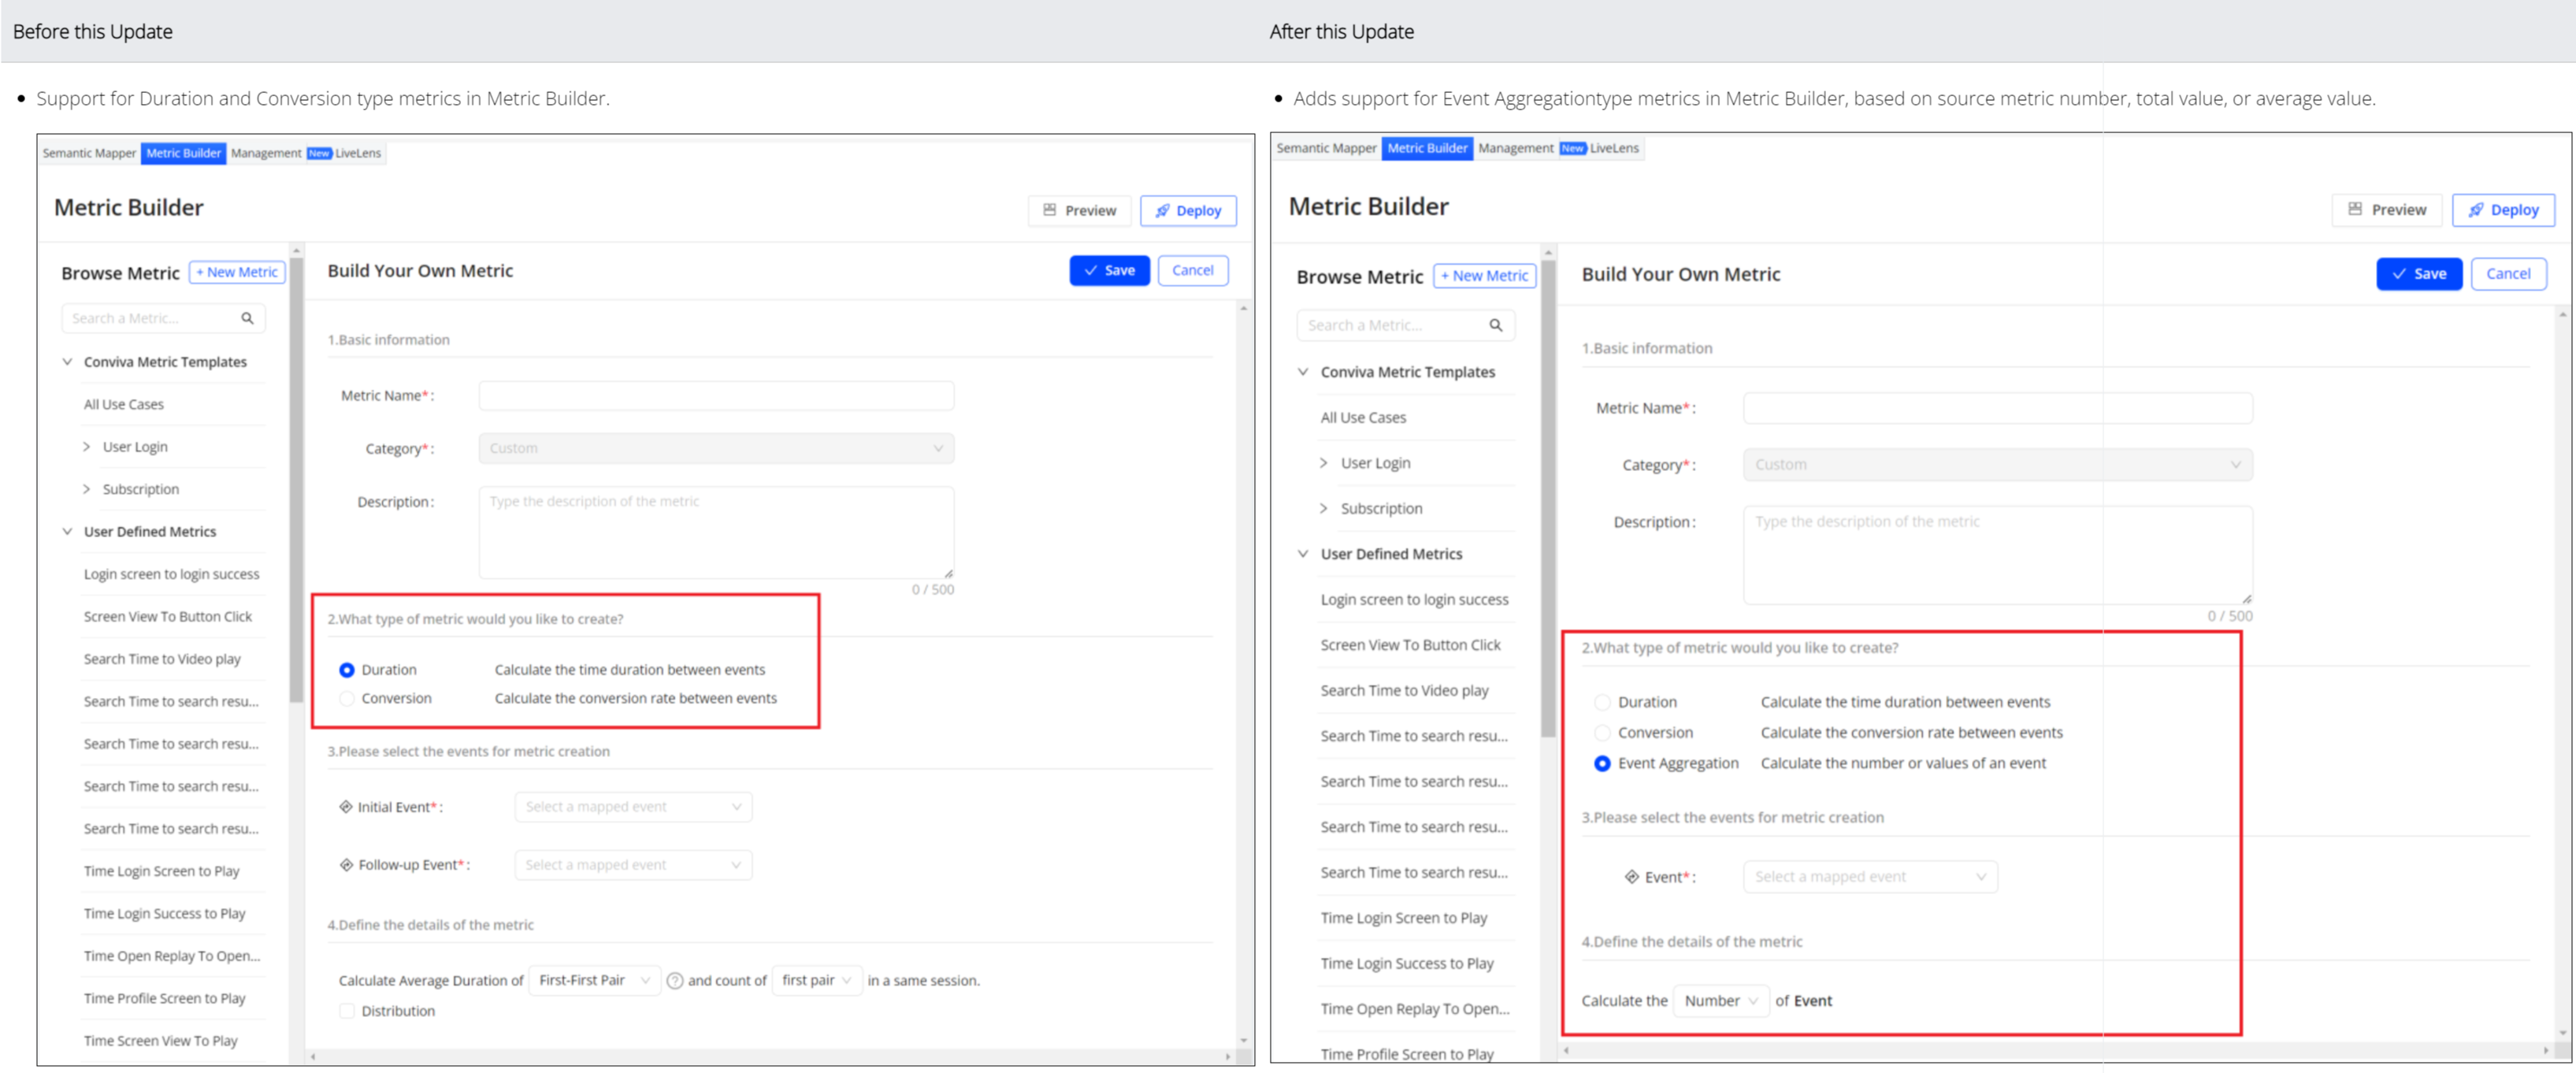Viewport: 2576px width, 1073px height.
Task: Focus the 'Search a Metric' field in Before screenshot
Action: click(x=163, y=318)
